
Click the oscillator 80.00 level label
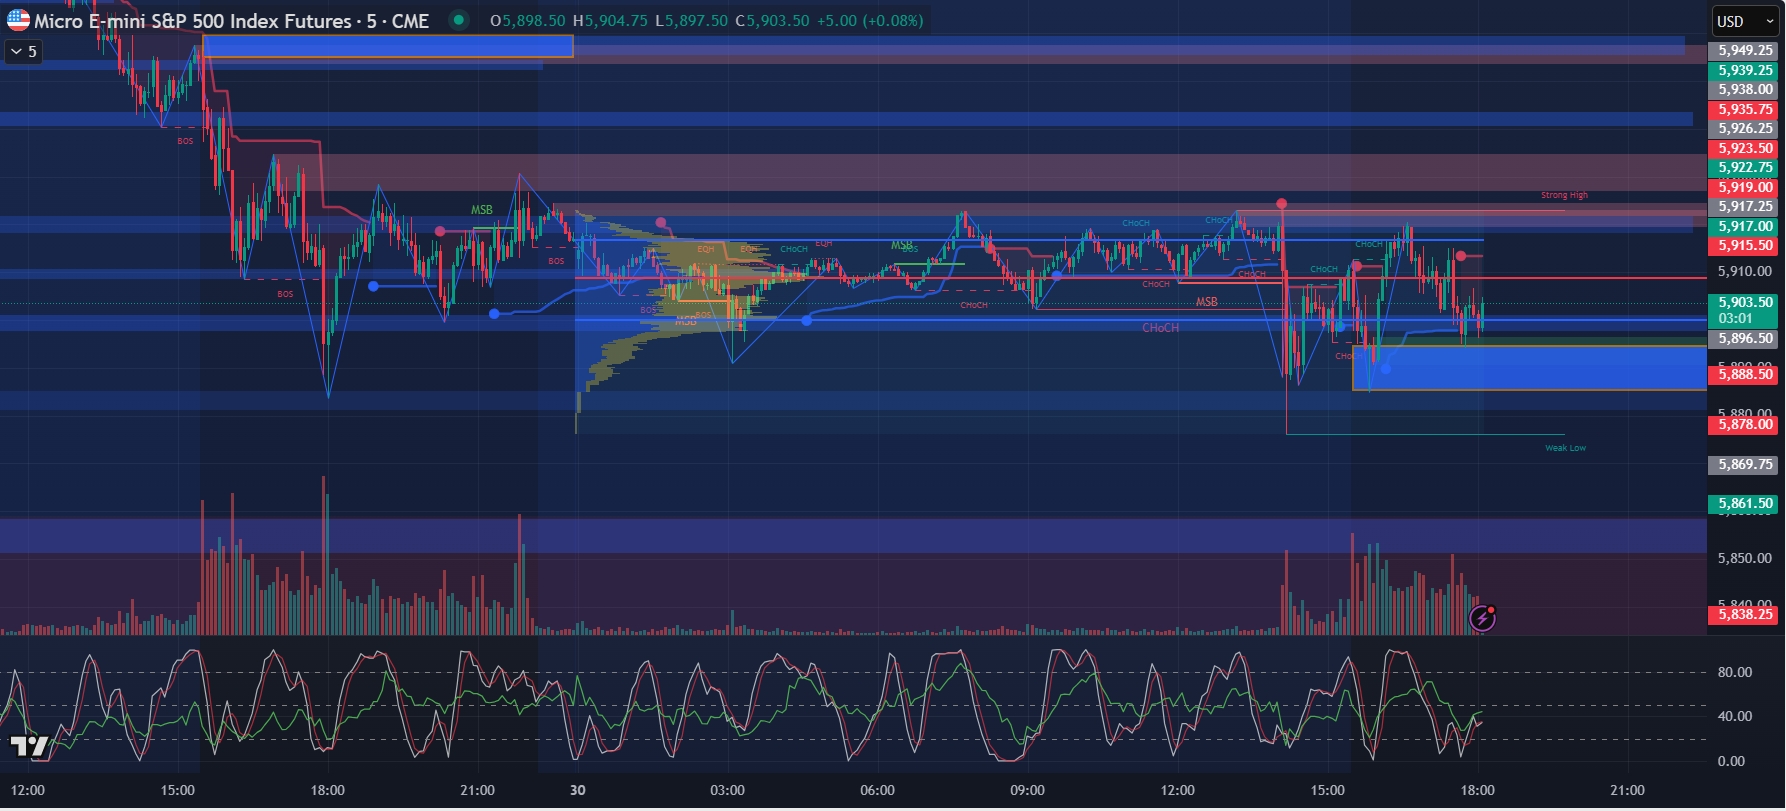[1735, 672]
